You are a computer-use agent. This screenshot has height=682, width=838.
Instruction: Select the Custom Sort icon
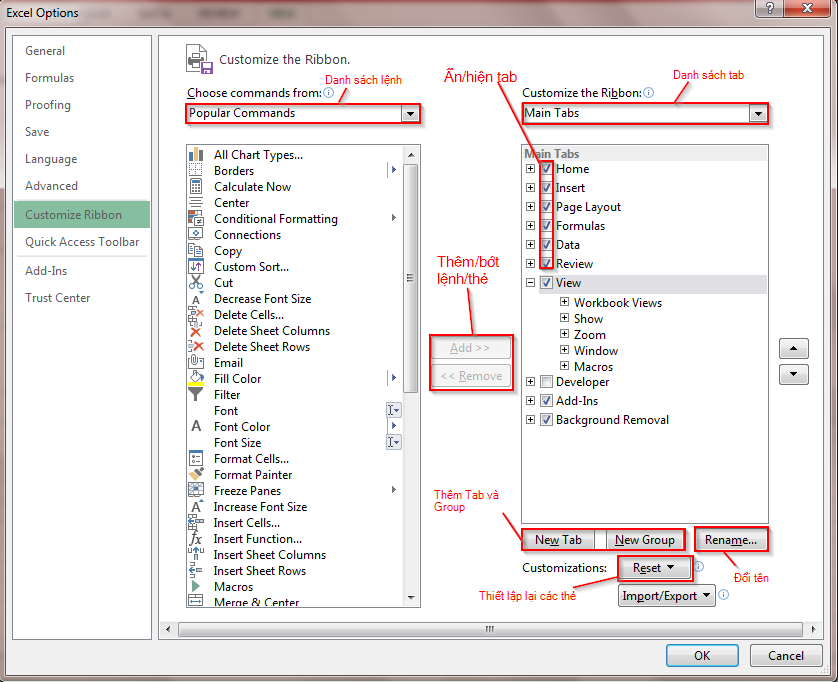click(196, 266)
